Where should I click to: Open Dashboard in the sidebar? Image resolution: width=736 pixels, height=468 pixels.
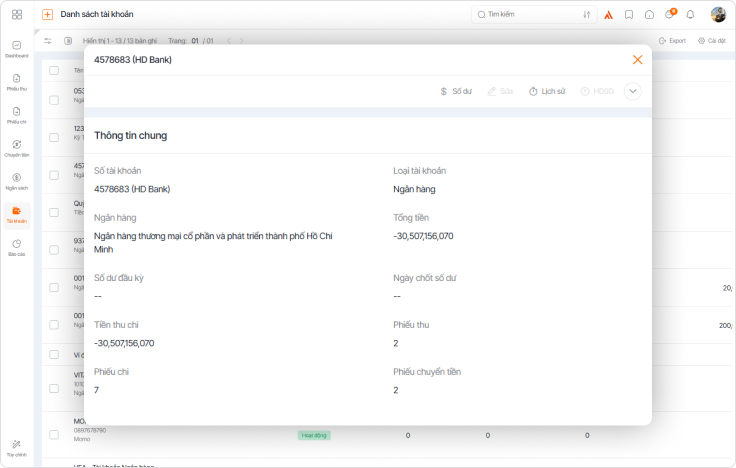pos(17,49)
